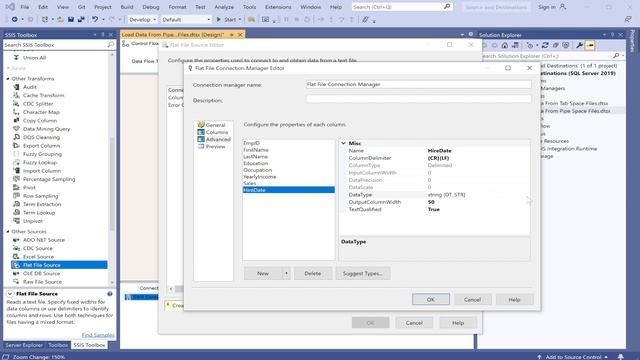This screenshot has height=360, width=640.
Task: Open the Debug menu
Action: (151, 7)
